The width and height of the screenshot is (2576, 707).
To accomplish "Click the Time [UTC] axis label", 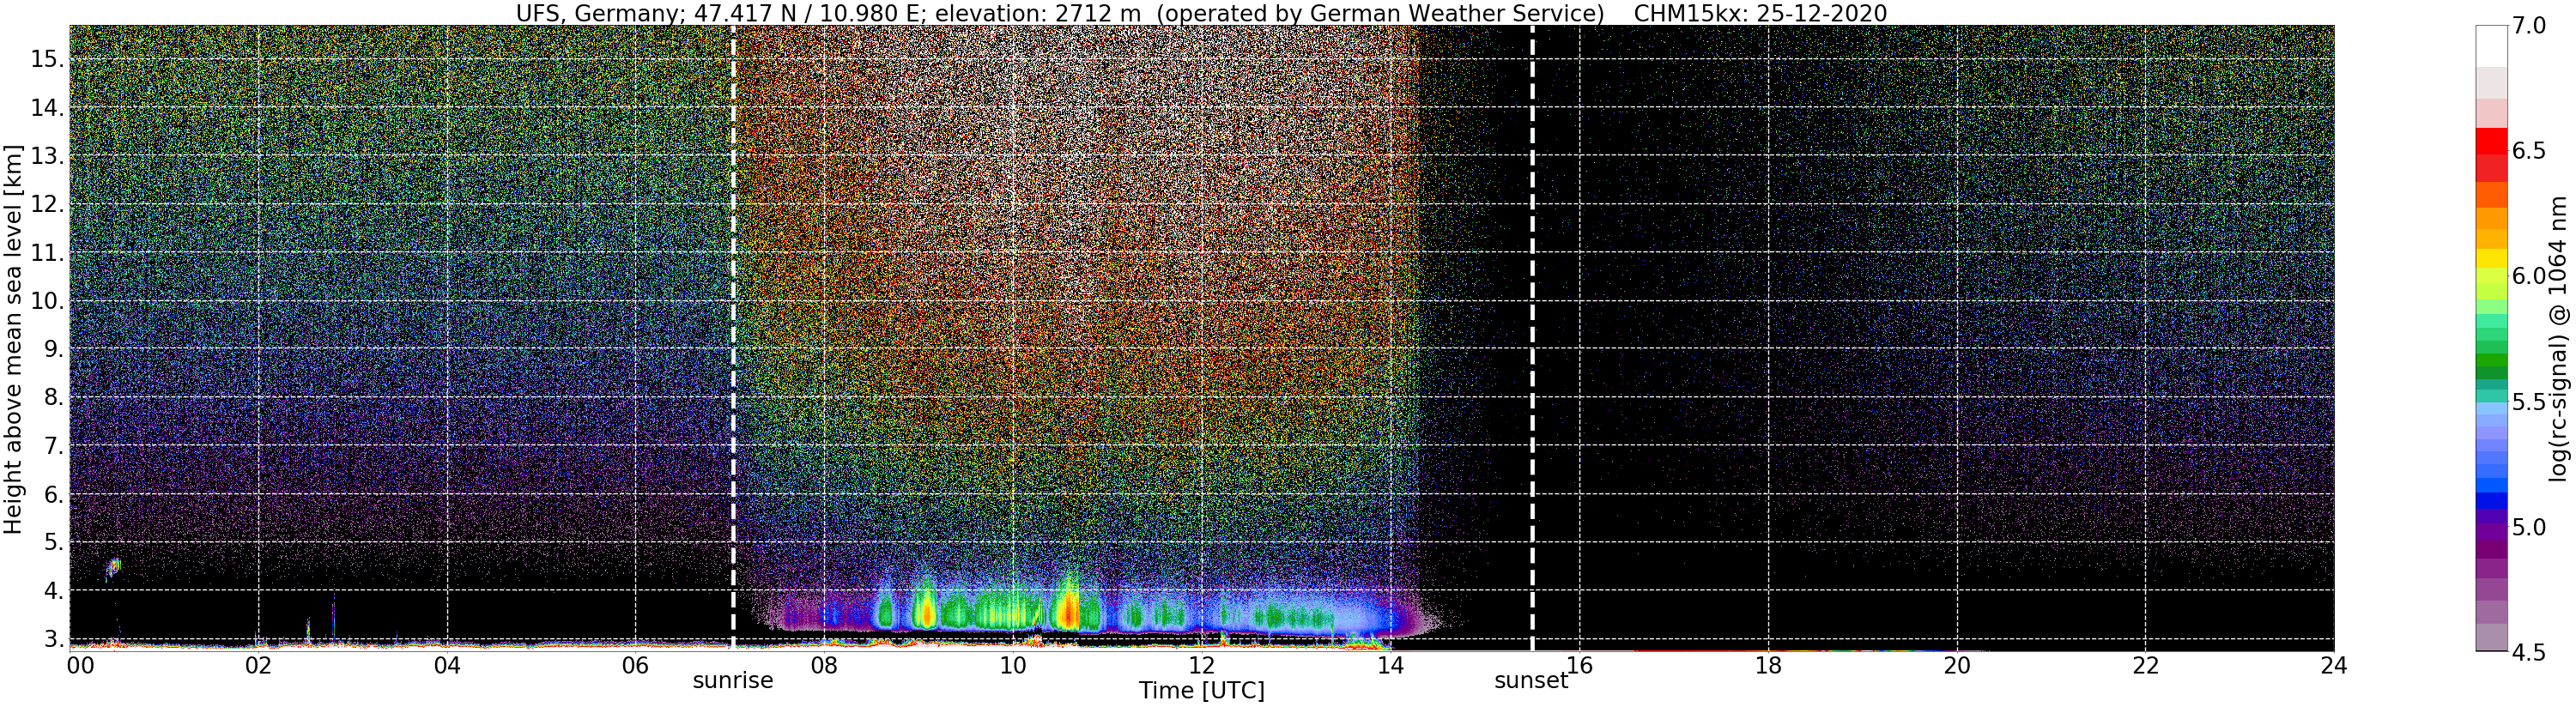I will [1201, 691].
